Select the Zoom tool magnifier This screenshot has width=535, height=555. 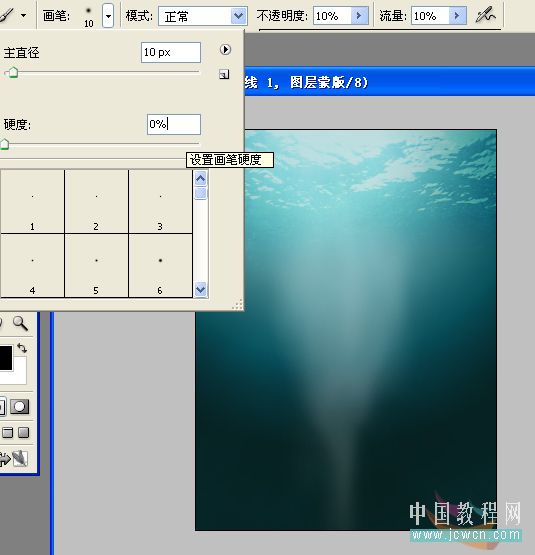tap(20, 323)
